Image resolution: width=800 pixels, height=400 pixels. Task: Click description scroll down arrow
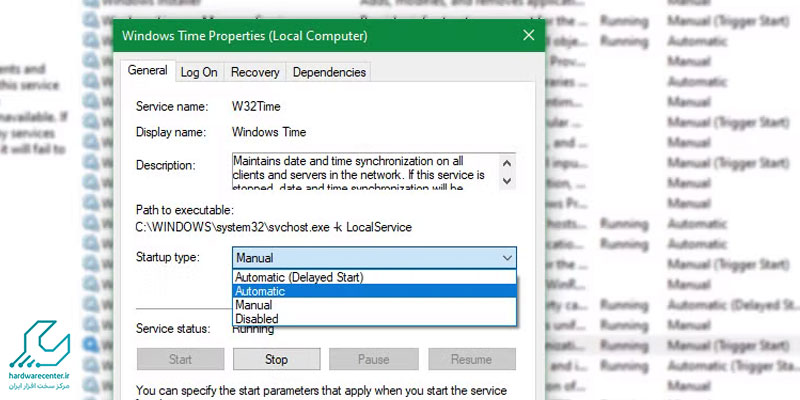pyautogui.click(x=507, y=181)
